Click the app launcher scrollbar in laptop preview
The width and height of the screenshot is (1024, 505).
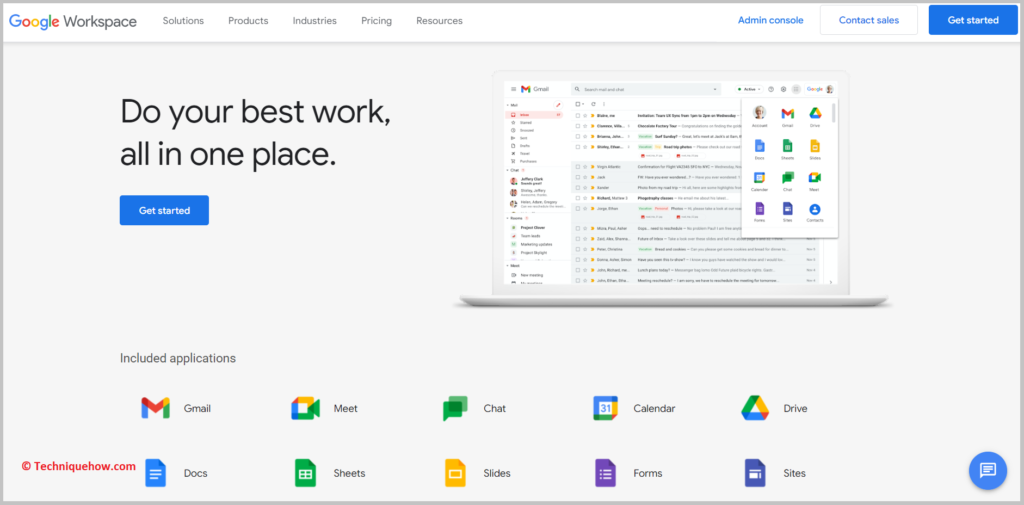(x=833, y=112)
